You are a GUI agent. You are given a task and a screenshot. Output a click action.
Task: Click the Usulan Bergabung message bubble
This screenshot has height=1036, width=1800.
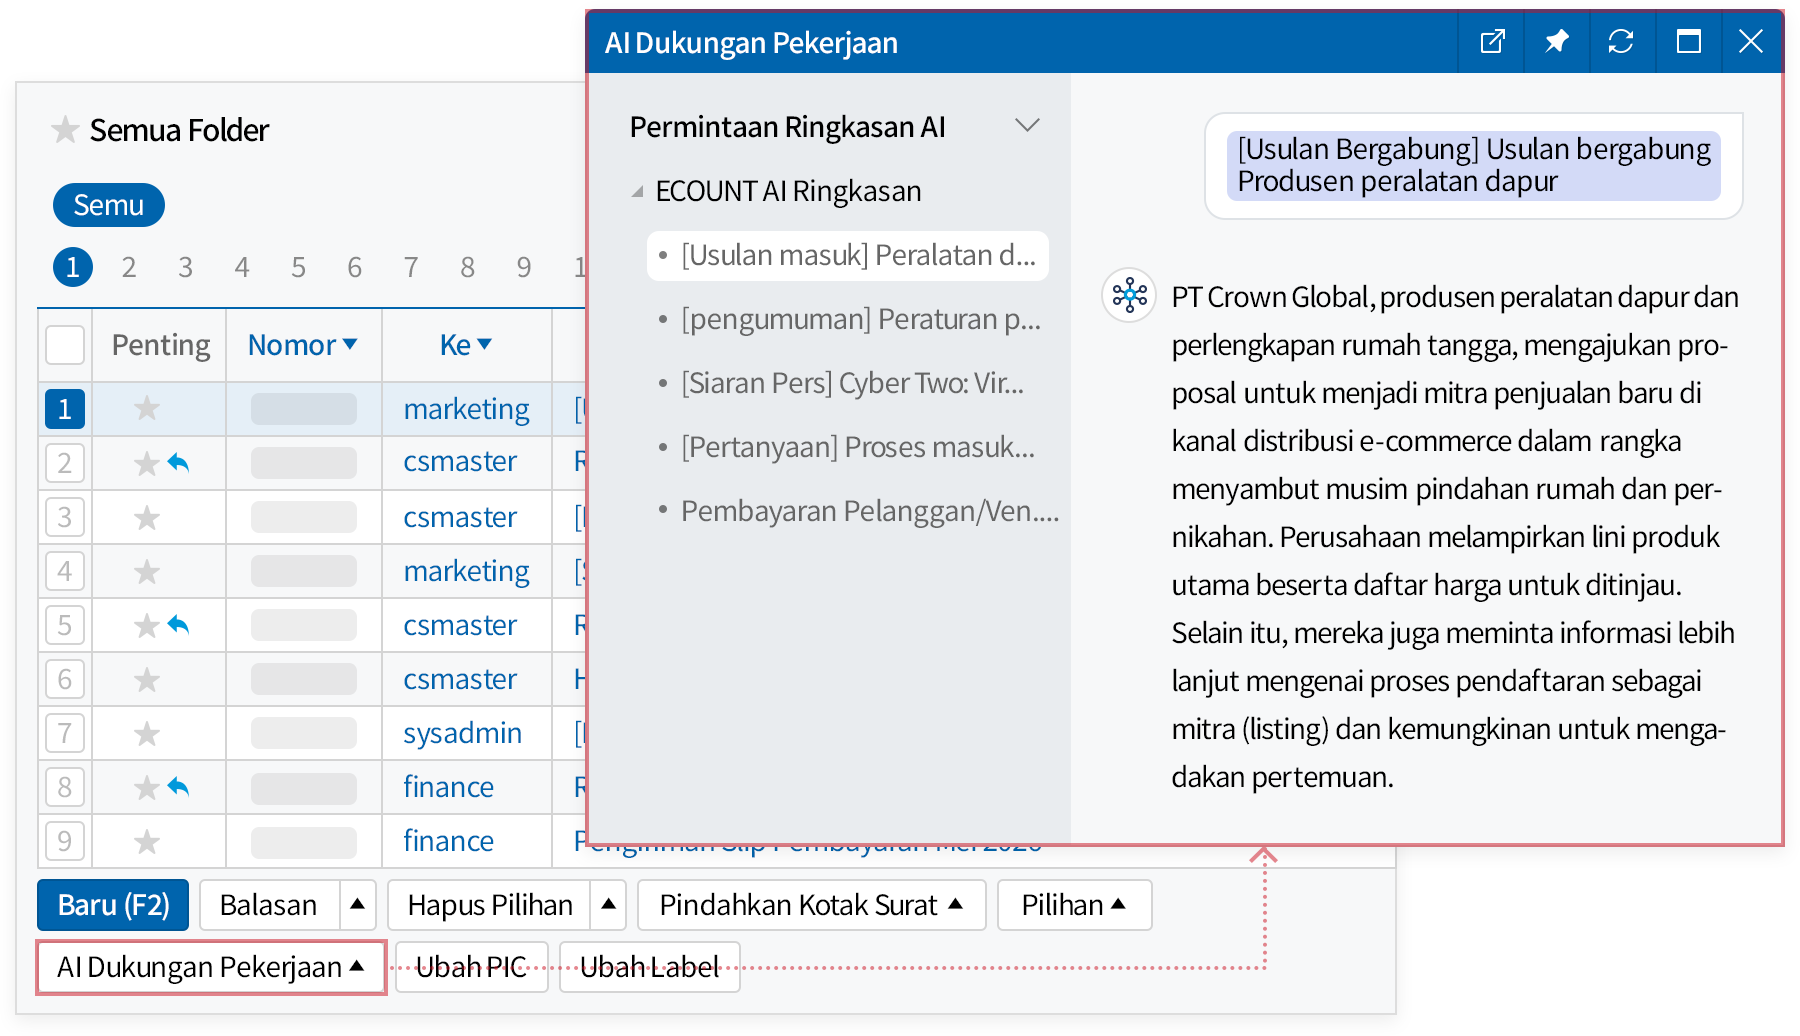pos(1474,165)
